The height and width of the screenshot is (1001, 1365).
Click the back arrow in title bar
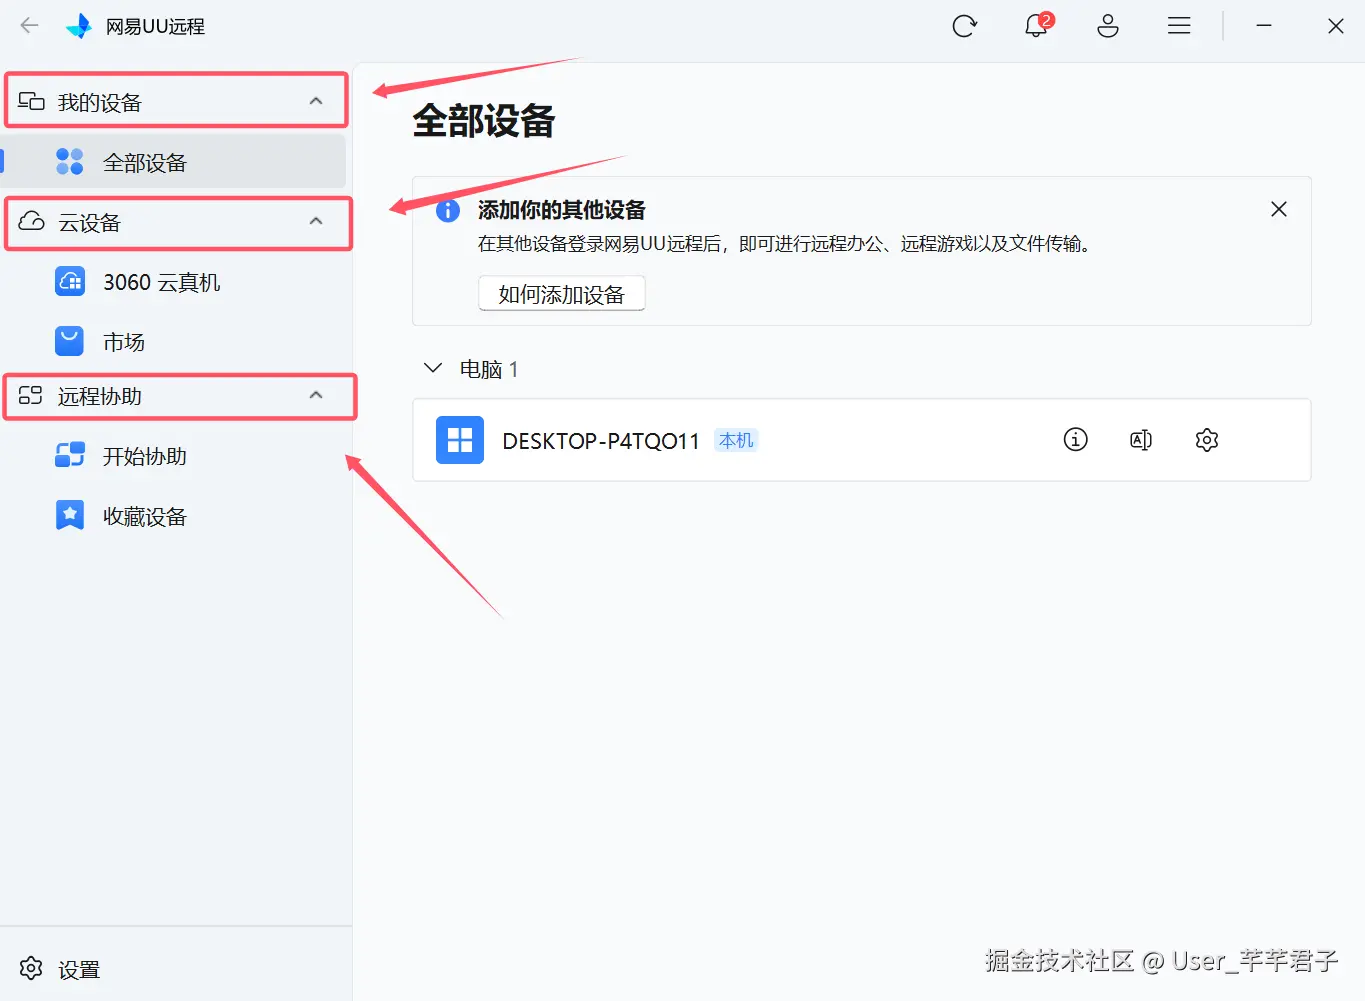click(29, 26)
